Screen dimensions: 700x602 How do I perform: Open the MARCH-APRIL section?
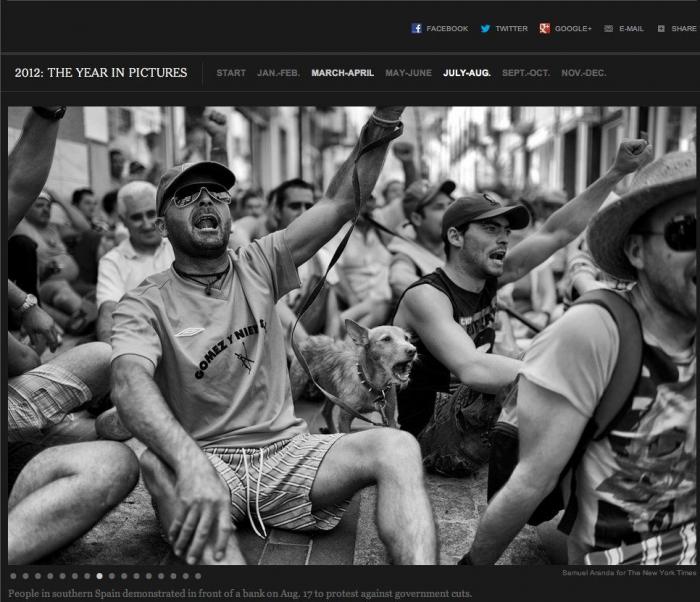[x=342, y=73]
